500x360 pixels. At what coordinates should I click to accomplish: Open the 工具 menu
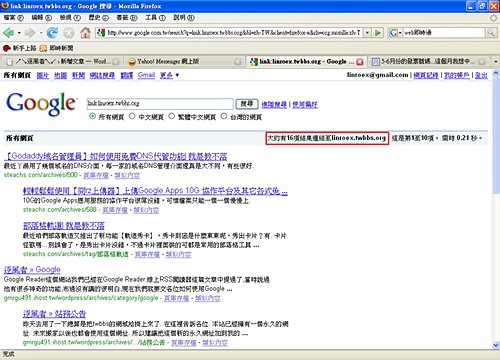(x=155, y=18)
